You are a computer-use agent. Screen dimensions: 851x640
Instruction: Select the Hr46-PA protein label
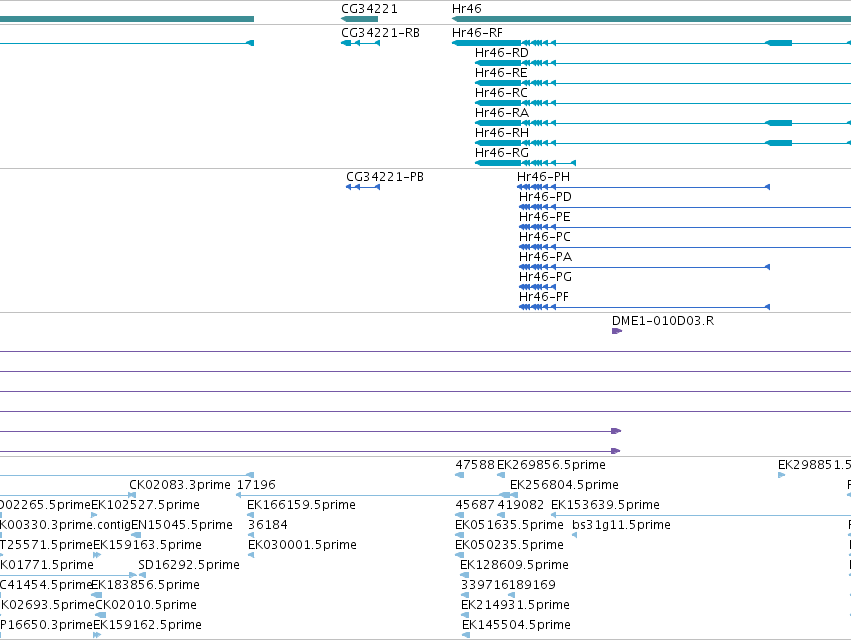click(x=545, y=257)
